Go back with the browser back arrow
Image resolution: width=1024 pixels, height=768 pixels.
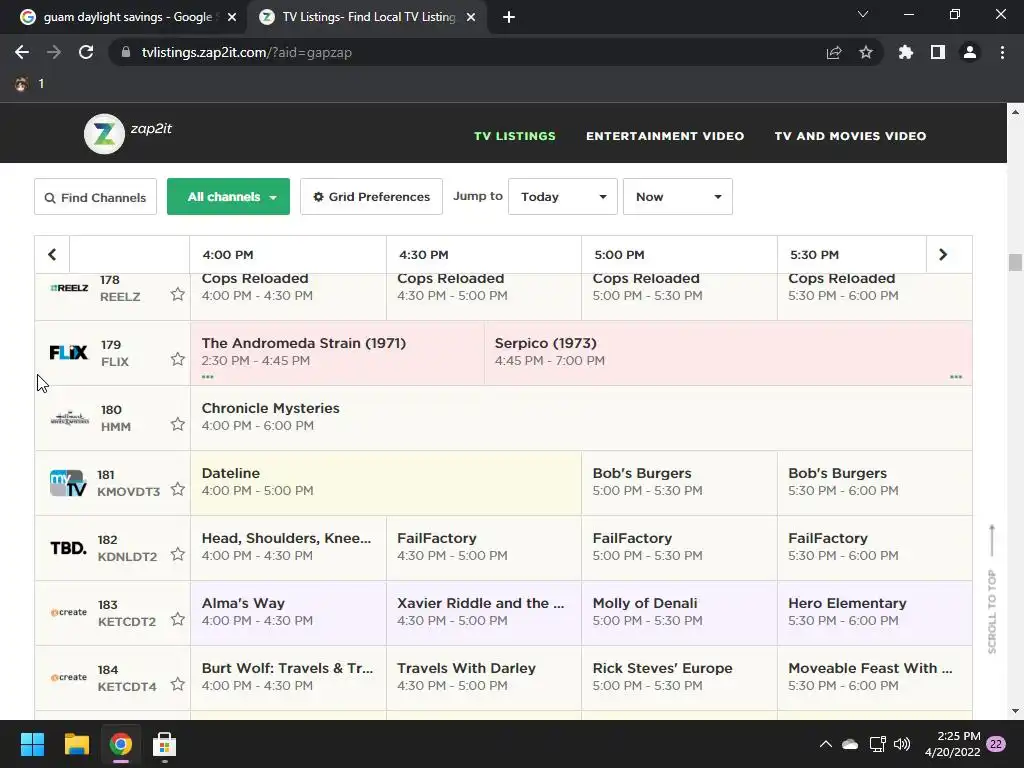point(22,52)
